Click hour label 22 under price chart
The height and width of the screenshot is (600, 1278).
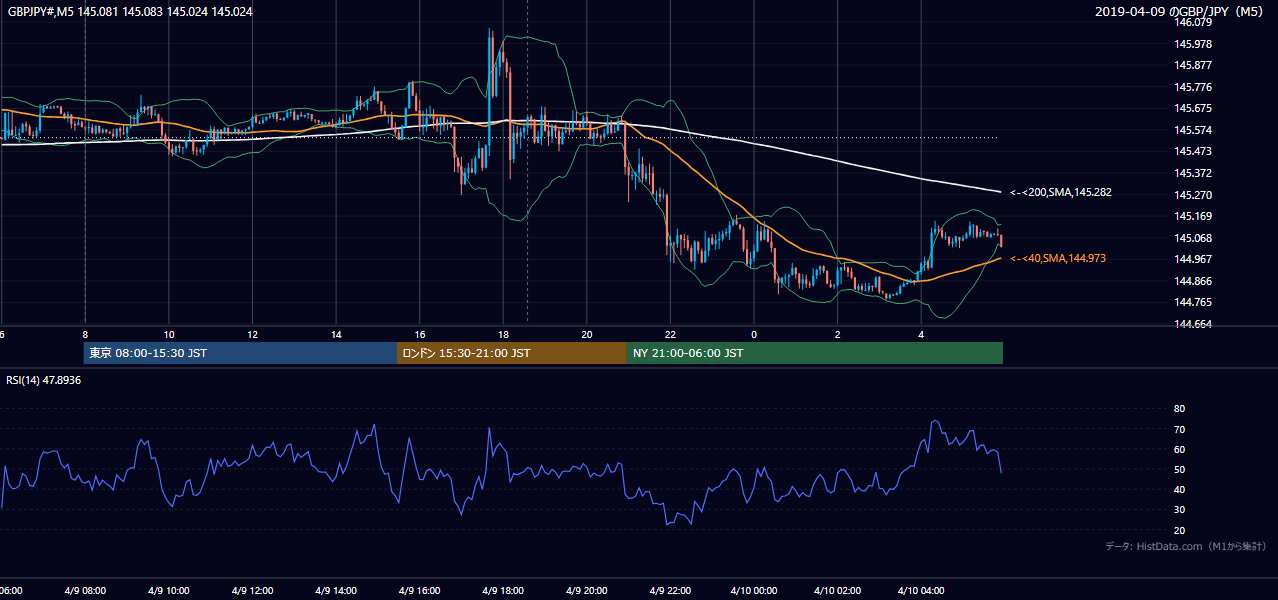(671, 334)
